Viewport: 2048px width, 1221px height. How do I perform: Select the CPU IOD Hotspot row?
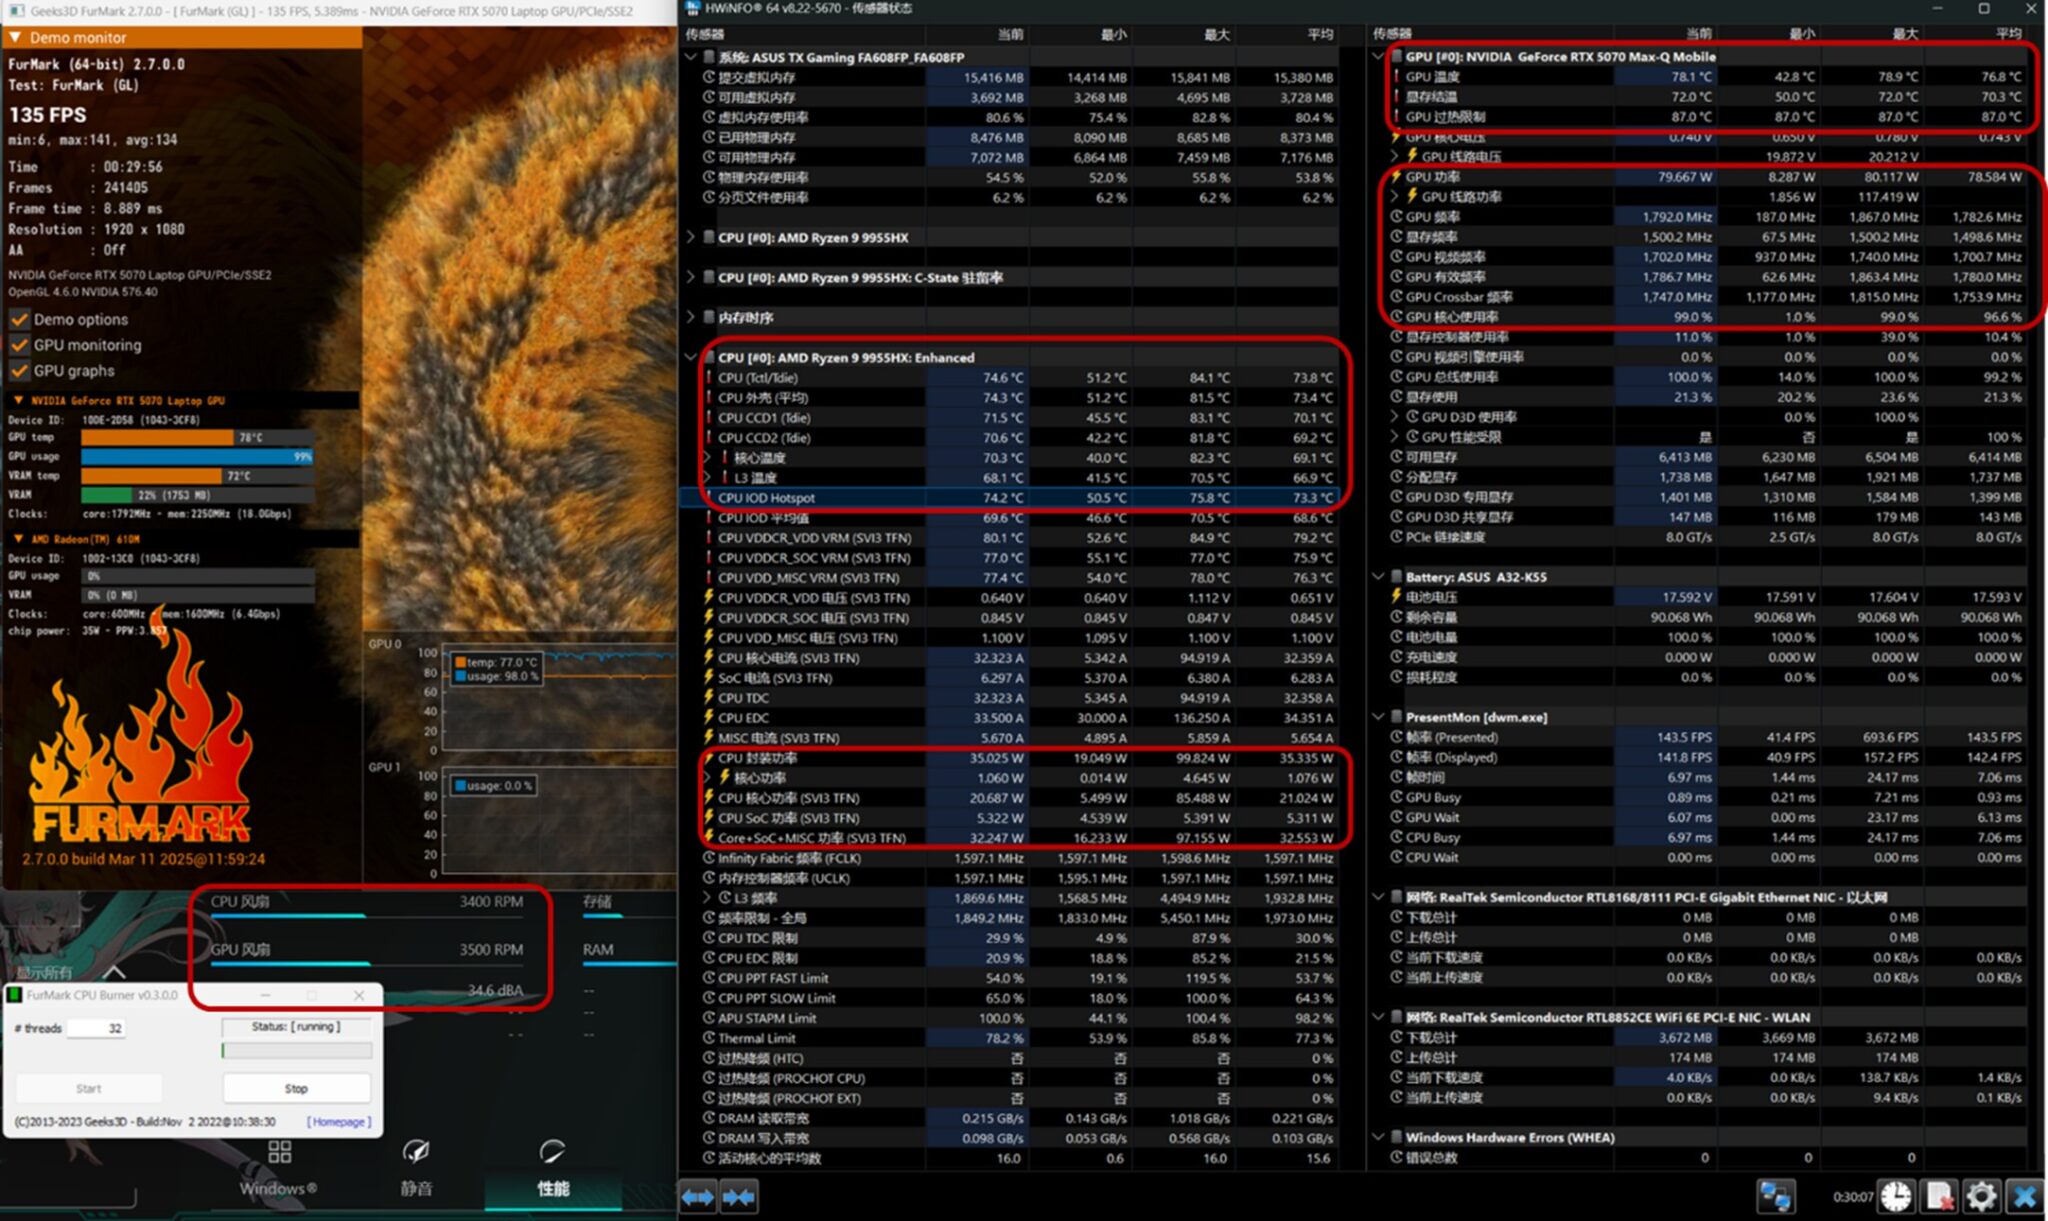pyautogui.click(x=1010, y=498)
